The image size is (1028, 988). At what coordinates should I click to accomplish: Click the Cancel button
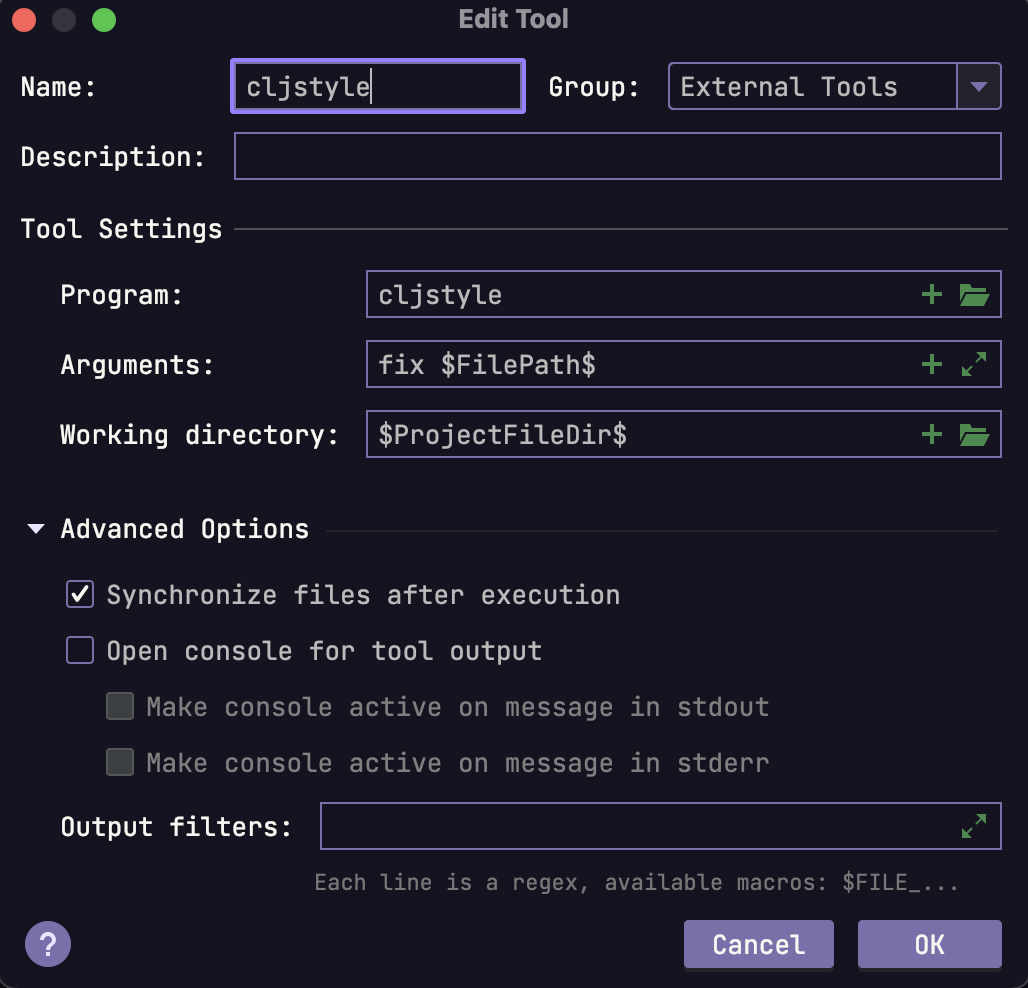tap(759, 944)
